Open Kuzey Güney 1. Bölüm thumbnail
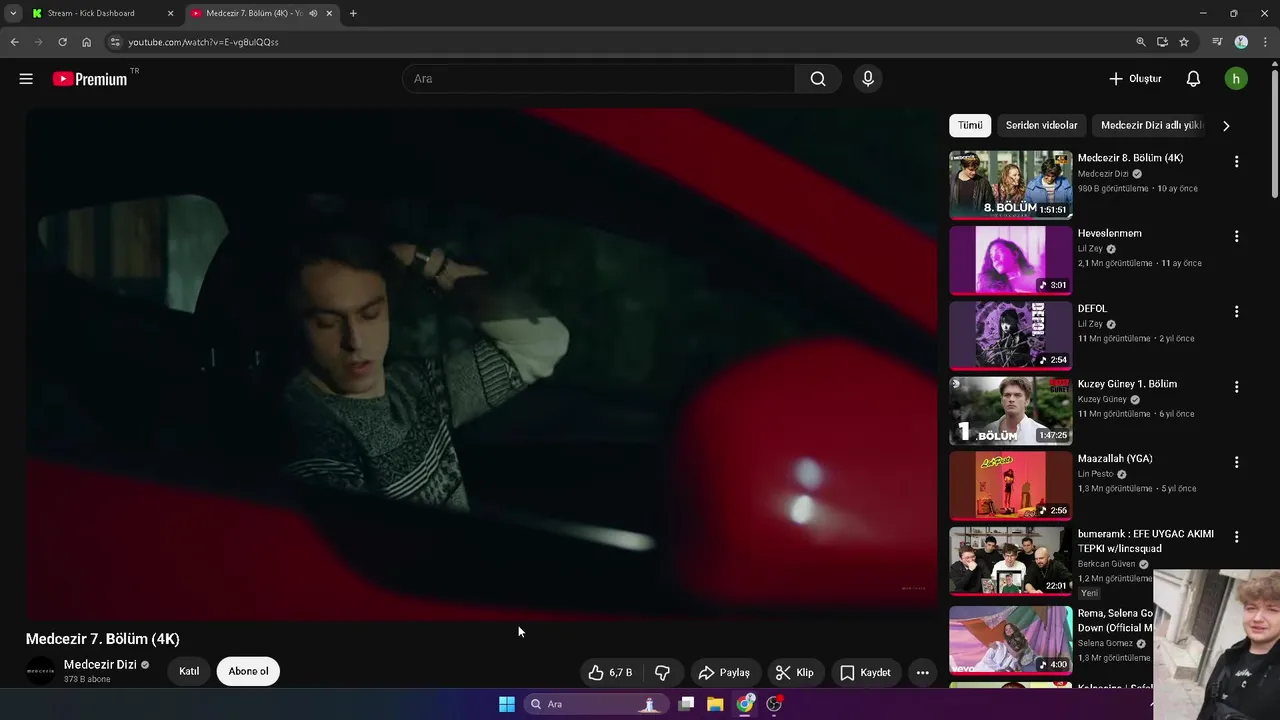The height and width of the screenshot is (720, 1280). 1010,411
